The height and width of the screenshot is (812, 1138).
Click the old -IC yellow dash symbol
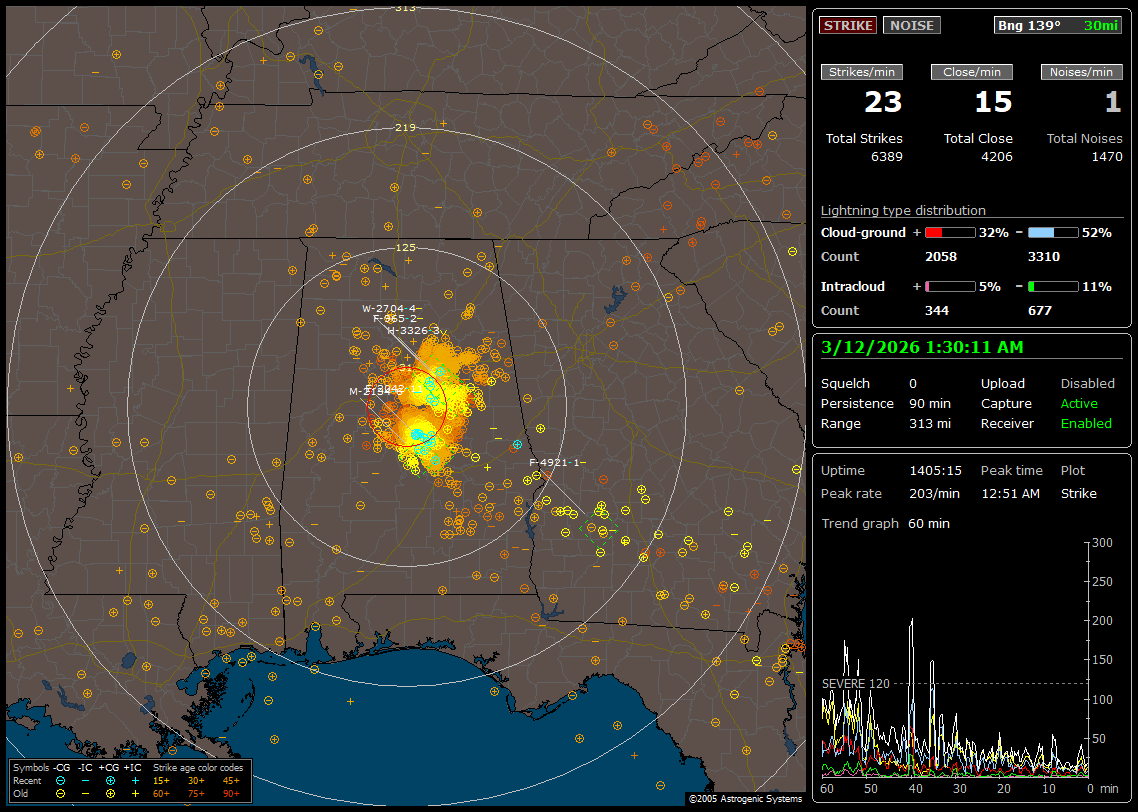click(86, 793)
